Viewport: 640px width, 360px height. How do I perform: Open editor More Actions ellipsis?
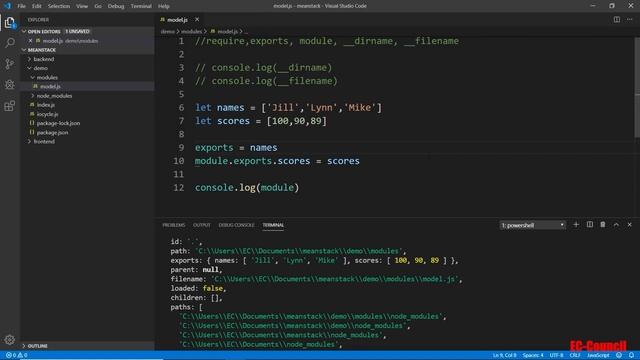[x=630, y=20]
